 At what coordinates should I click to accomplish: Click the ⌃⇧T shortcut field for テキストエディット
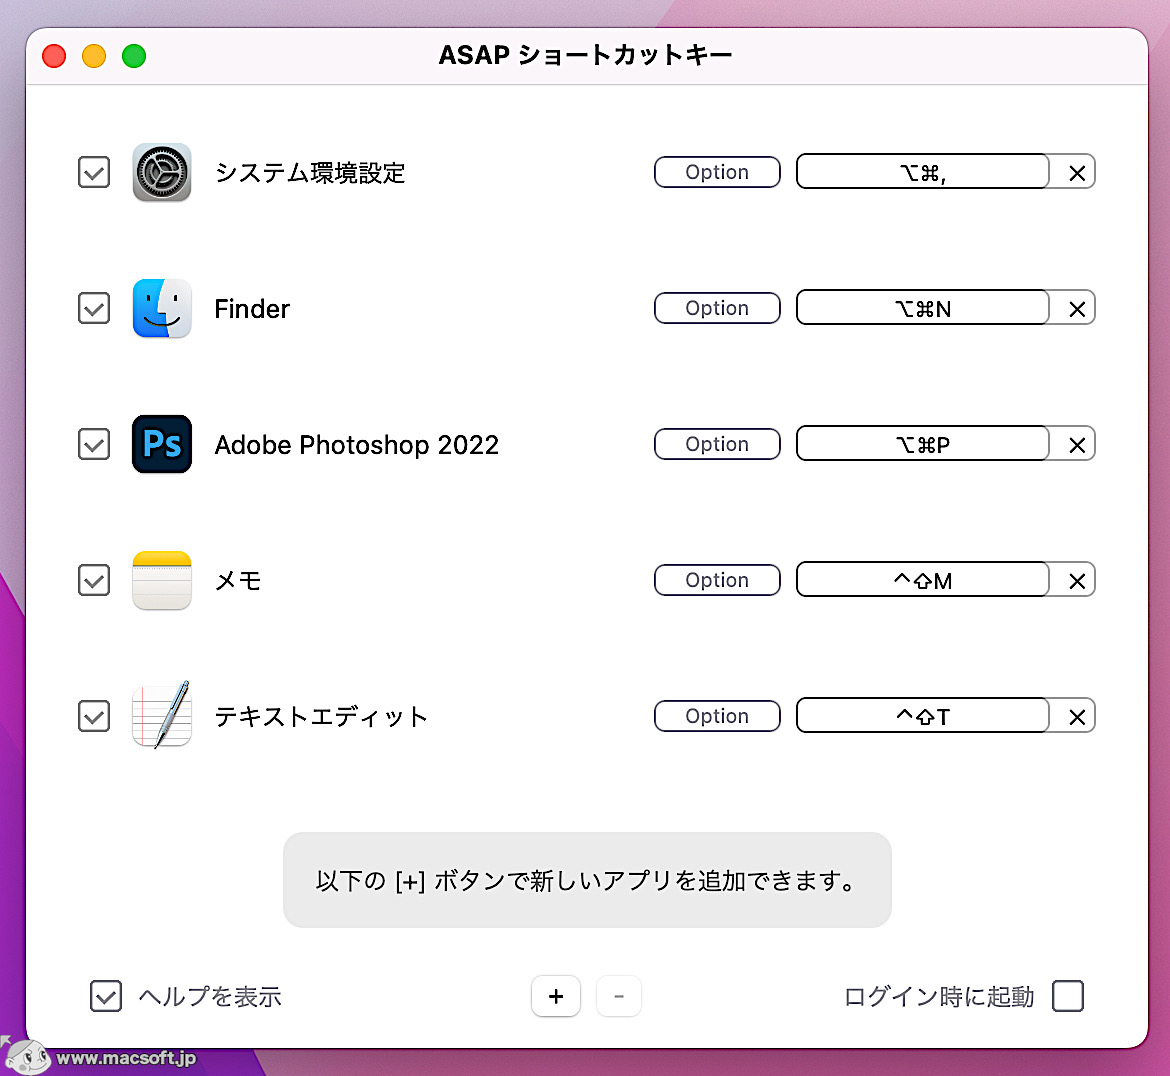coord(922,716)
